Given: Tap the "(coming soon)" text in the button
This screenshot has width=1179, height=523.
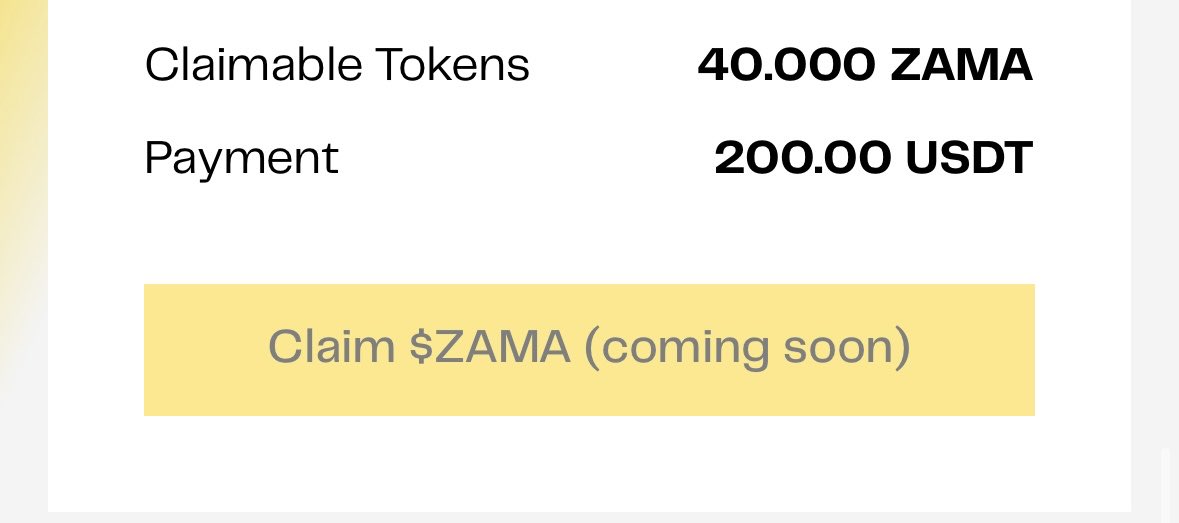Looking at the screenshot, I should click(x=747, y=348).
